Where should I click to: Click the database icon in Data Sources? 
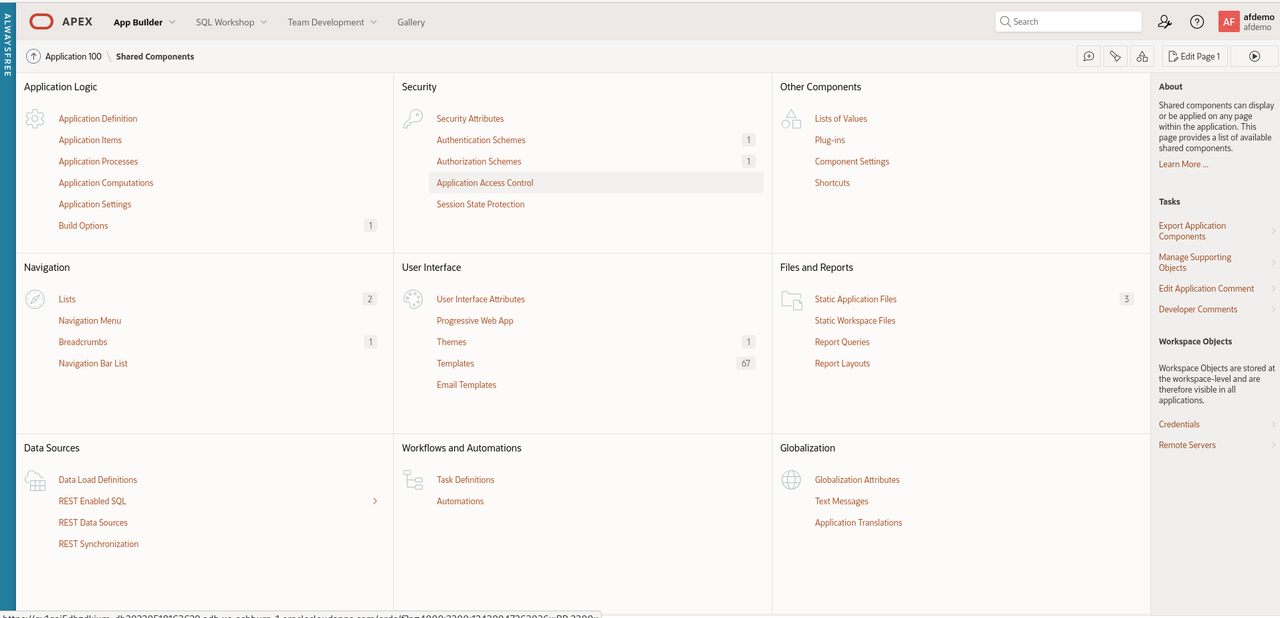click(35, 479)
